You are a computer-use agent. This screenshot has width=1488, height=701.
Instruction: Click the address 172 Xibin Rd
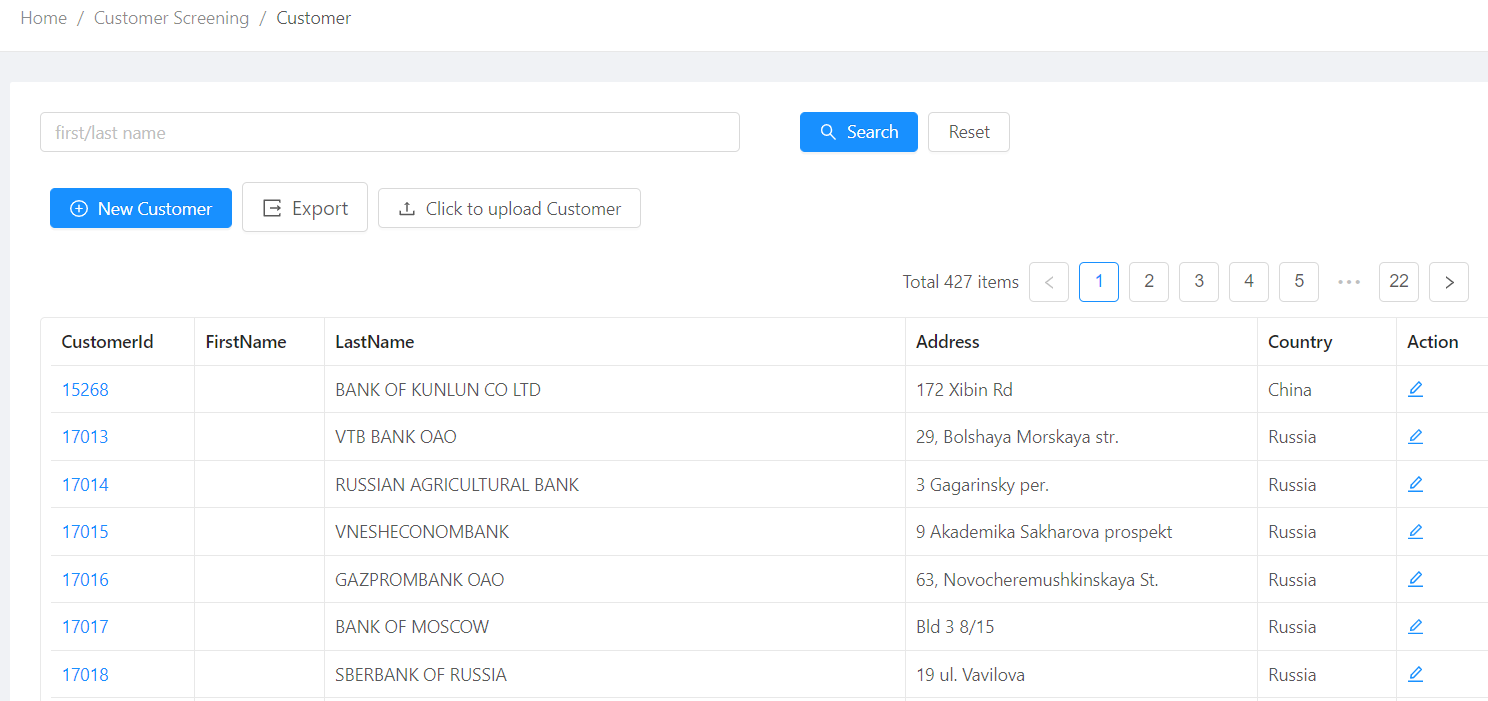click(964, 390)
